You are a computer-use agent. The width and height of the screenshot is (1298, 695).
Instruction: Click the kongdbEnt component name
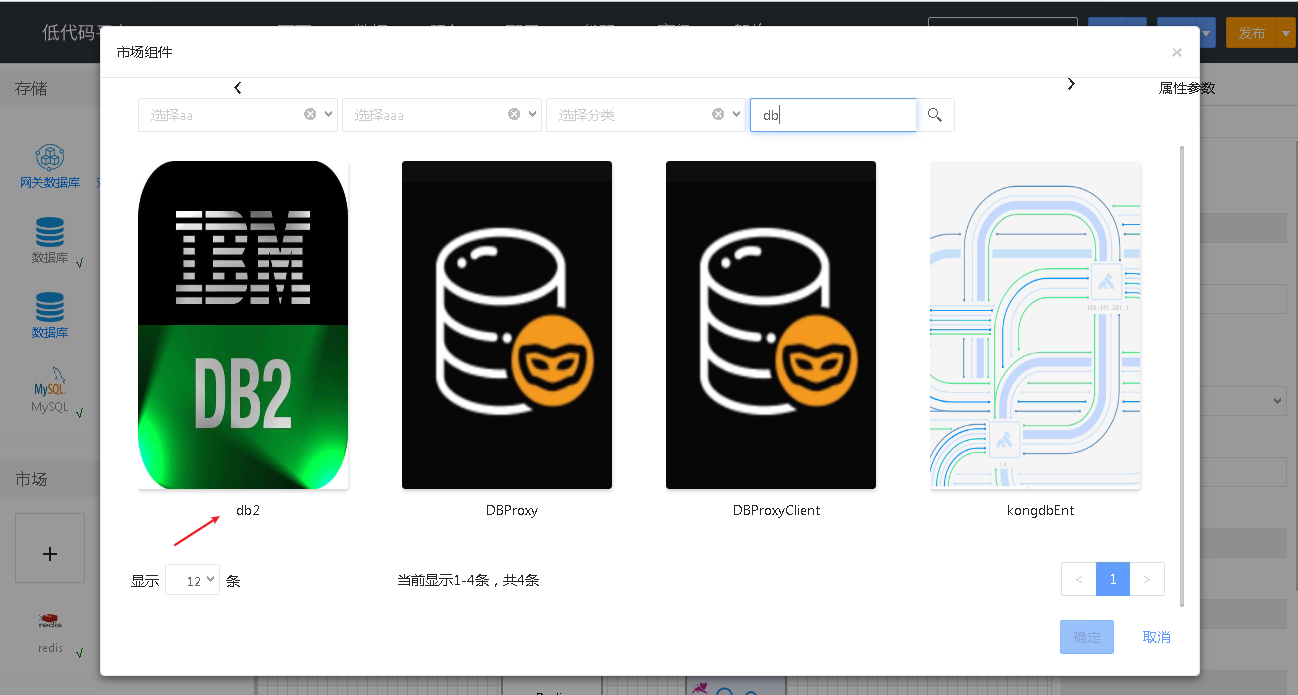tap(1040, 510)
